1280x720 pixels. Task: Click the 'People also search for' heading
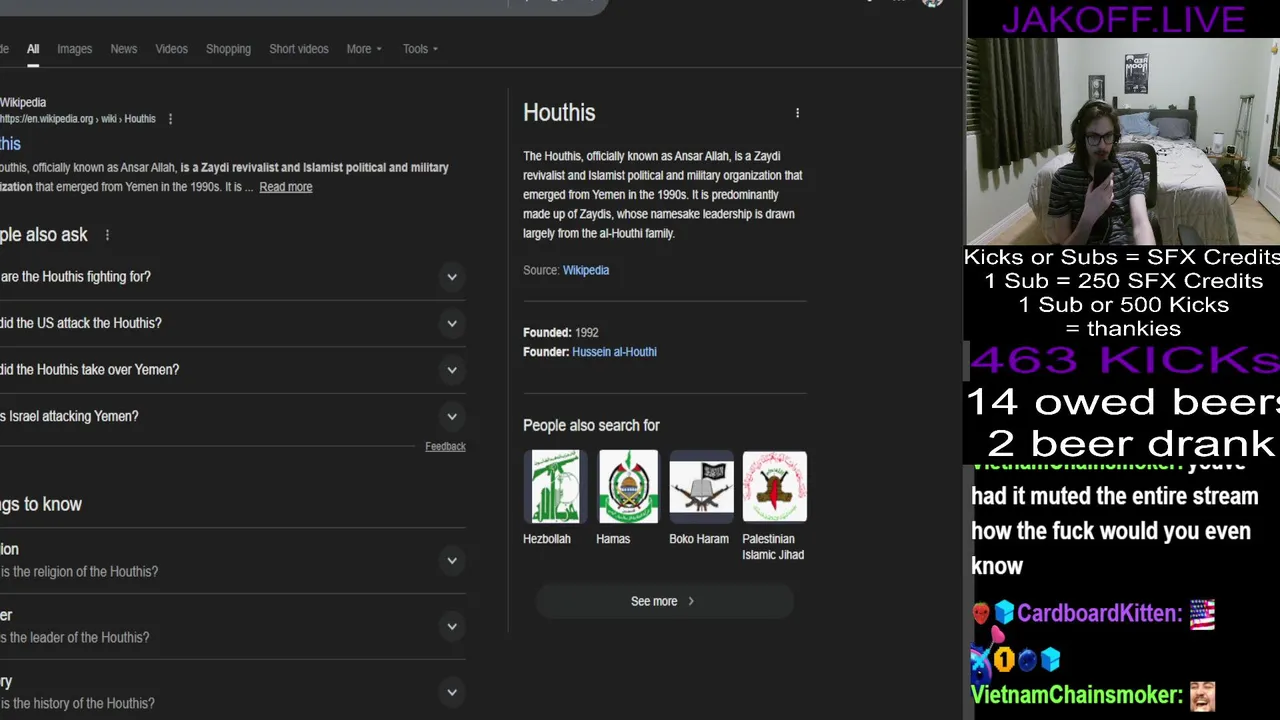click(x=591, y=426)
